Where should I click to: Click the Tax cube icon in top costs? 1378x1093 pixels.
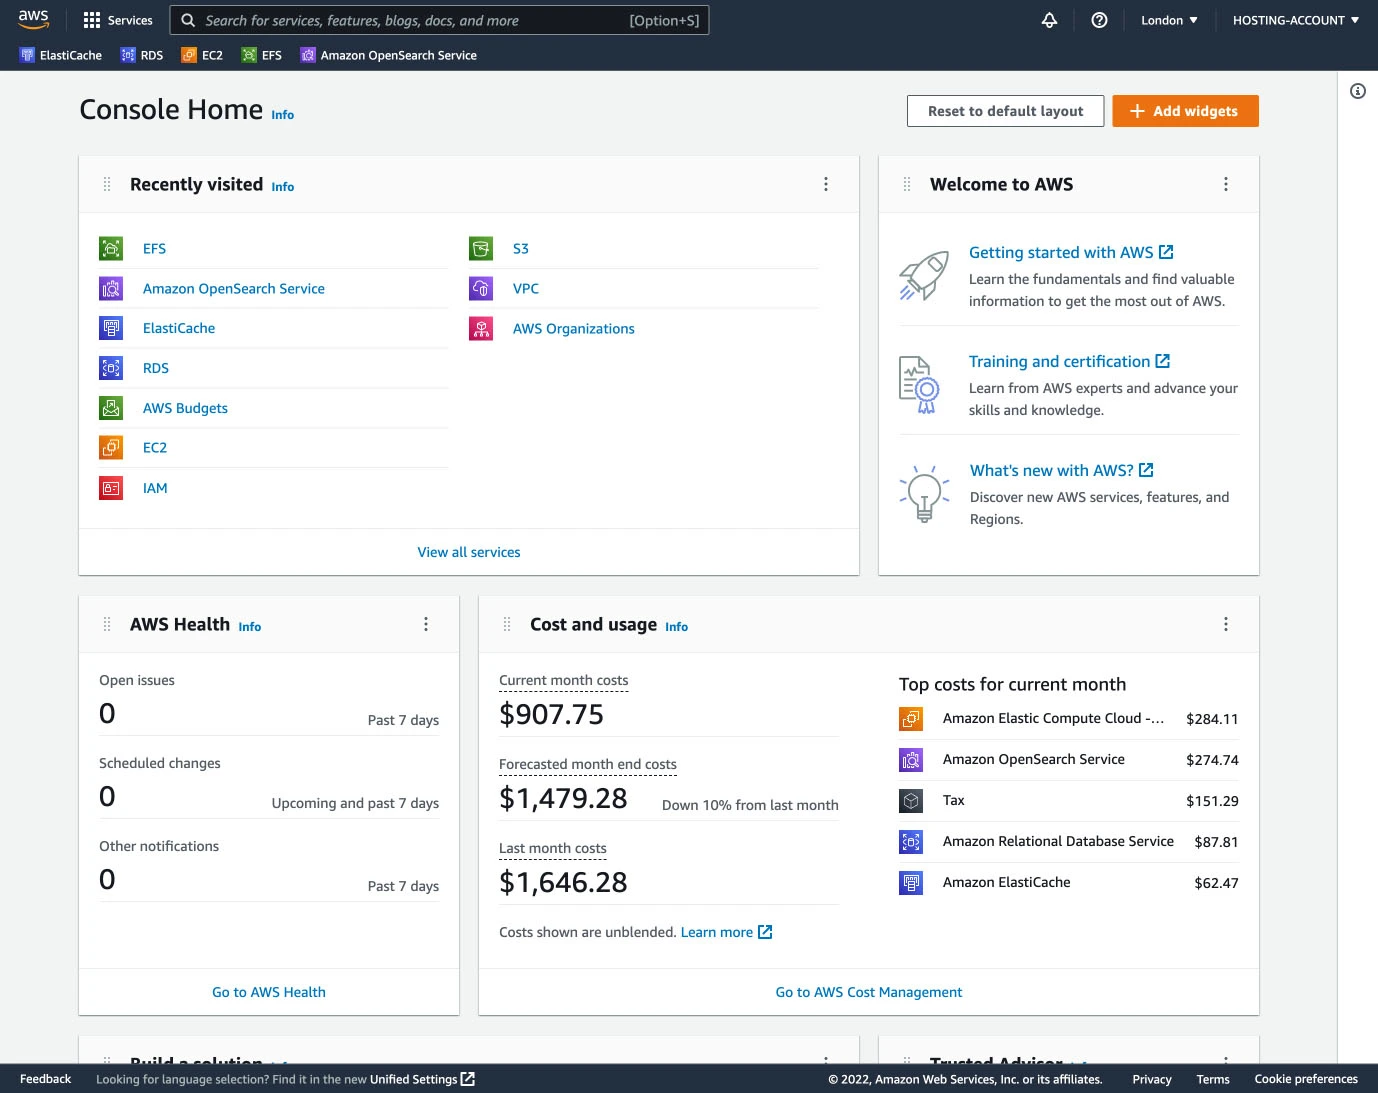point(911,800)
